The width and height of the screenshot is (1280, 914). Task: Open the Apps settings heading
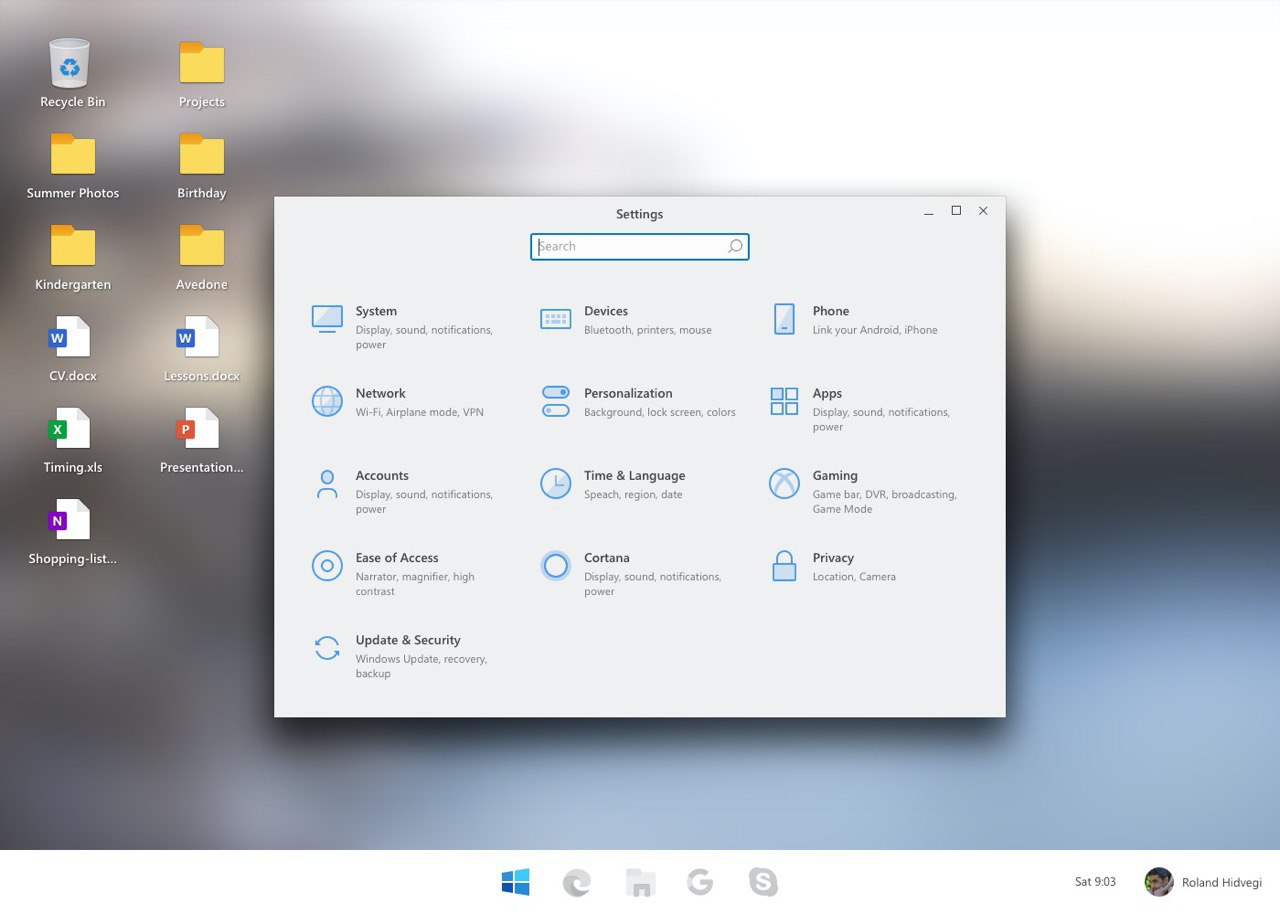tap(827, 394)
